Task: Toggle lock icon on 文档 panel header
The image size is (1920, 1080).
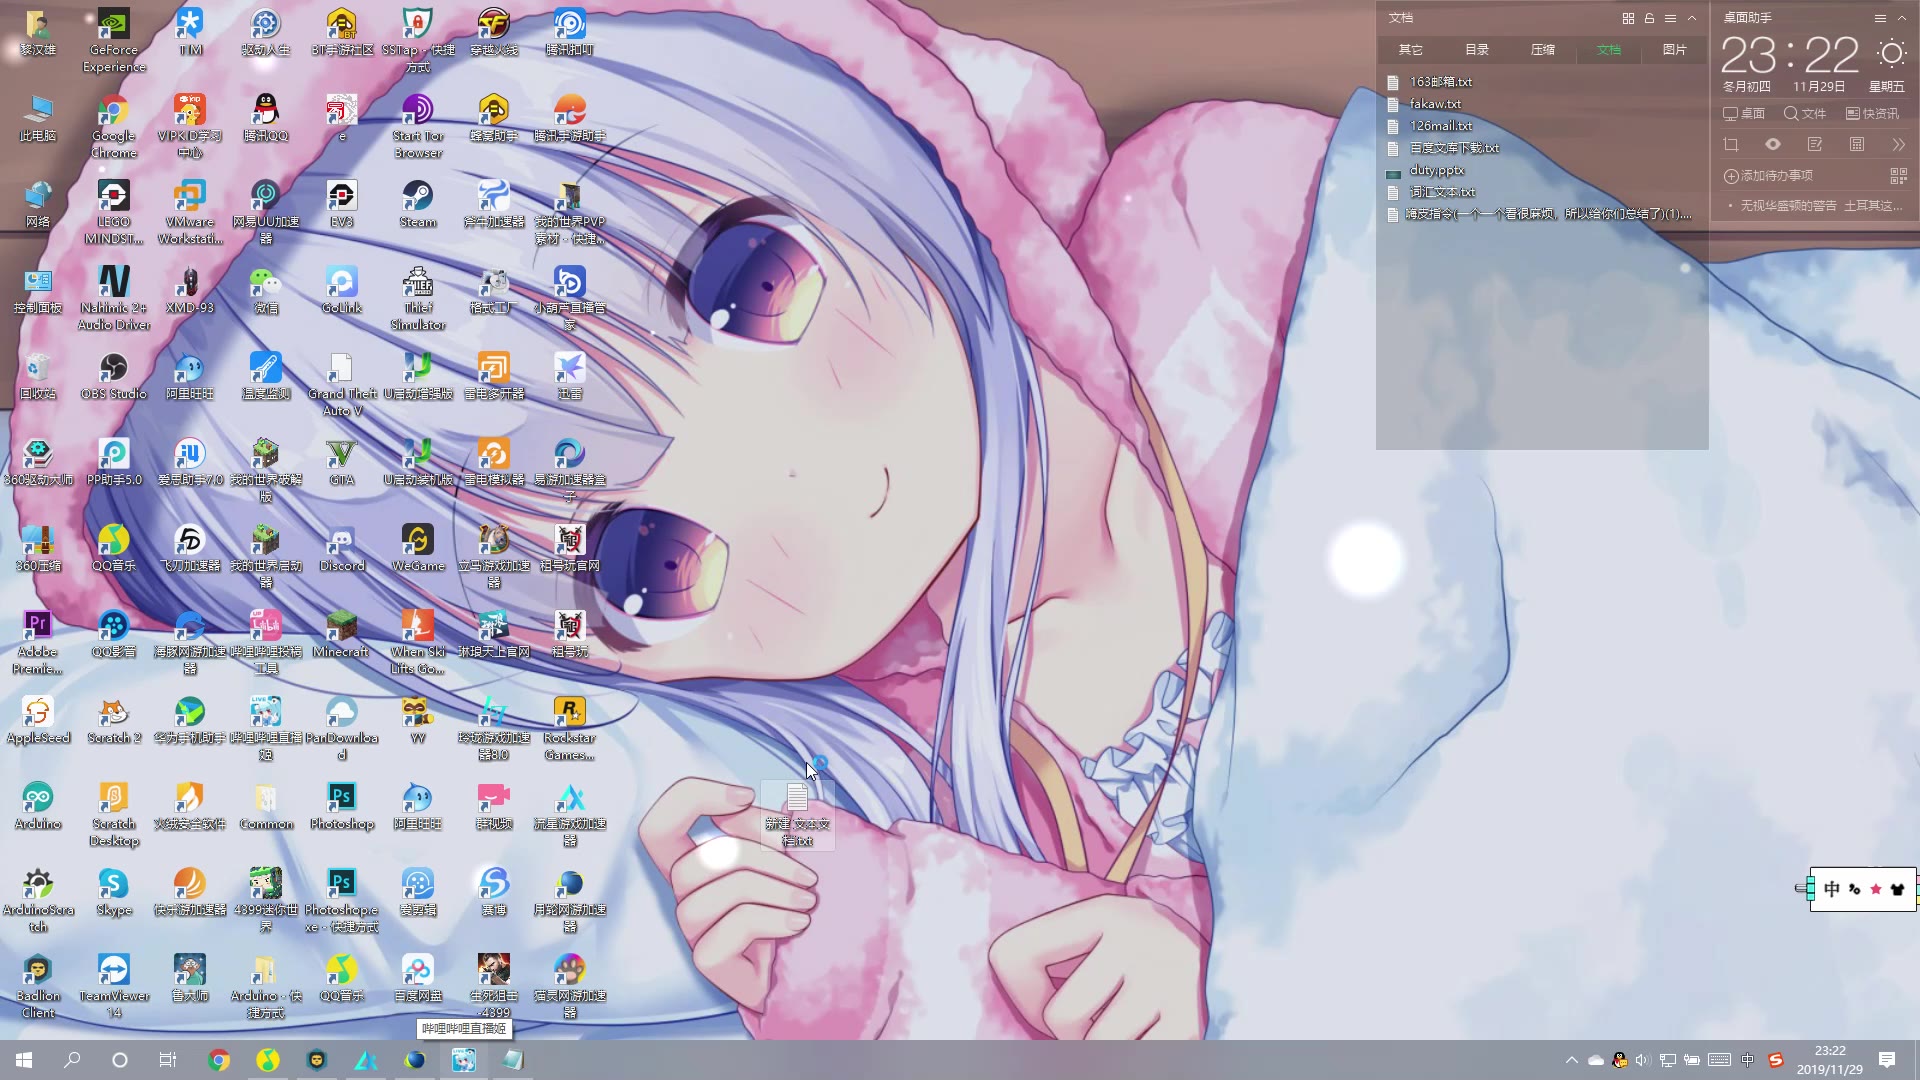Action: 1649,18
